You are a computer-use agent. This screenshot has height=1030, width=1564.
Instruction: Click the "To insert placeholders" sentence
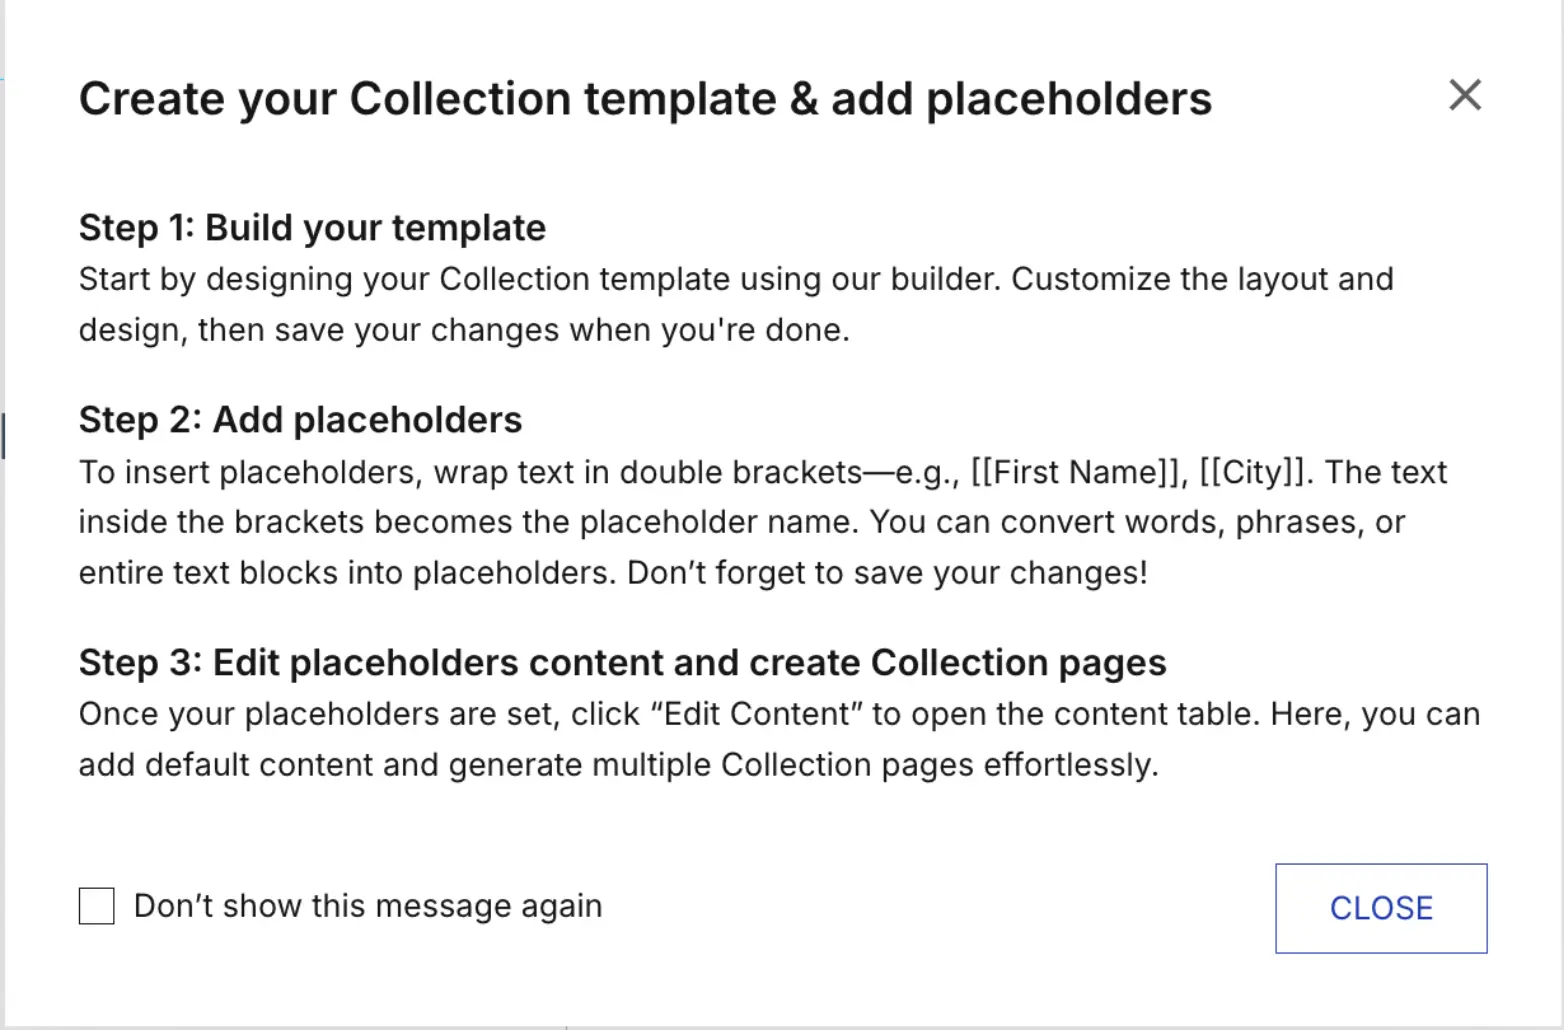point(695,472)
